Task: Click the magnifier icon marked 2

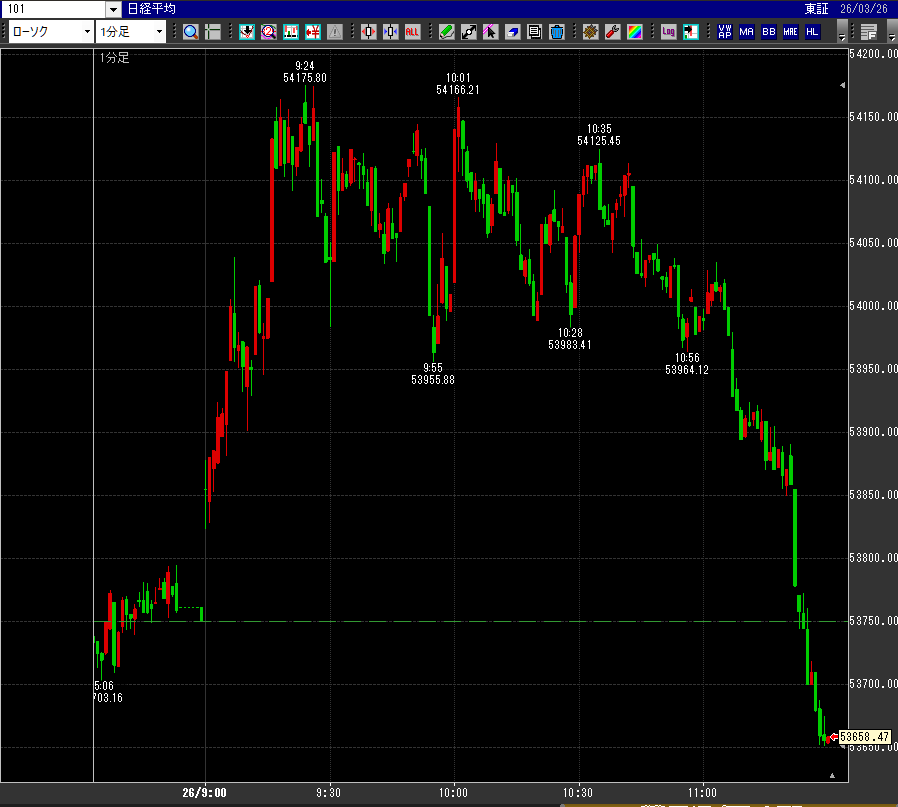Action: (x=269, y=32)
